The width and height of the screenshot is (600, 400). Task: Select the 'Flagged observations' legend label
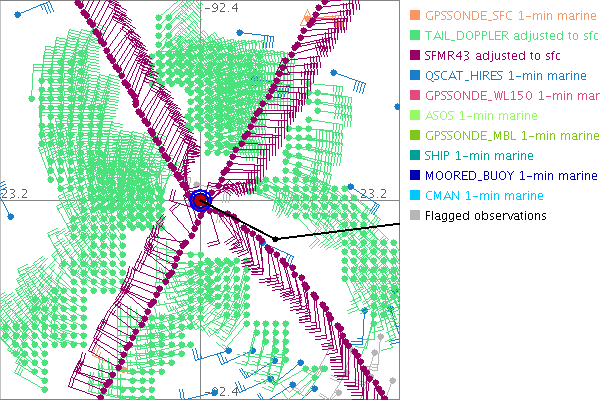pos(485,215)
